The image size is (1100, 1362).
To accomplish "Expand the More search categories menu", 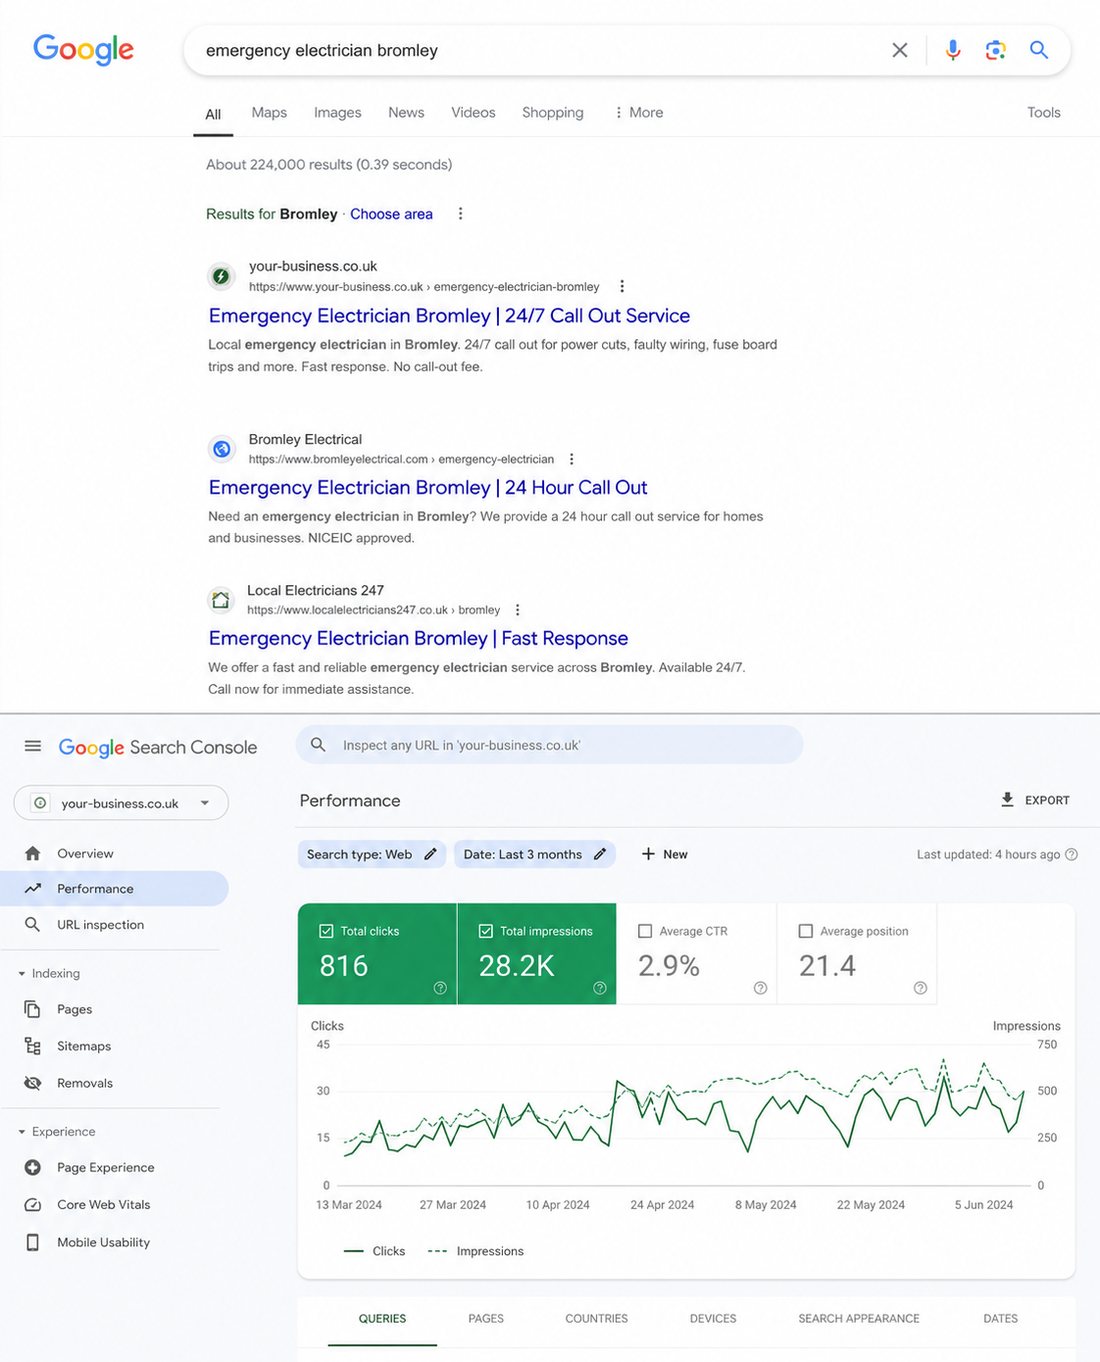I will click(x=639, y=112).
